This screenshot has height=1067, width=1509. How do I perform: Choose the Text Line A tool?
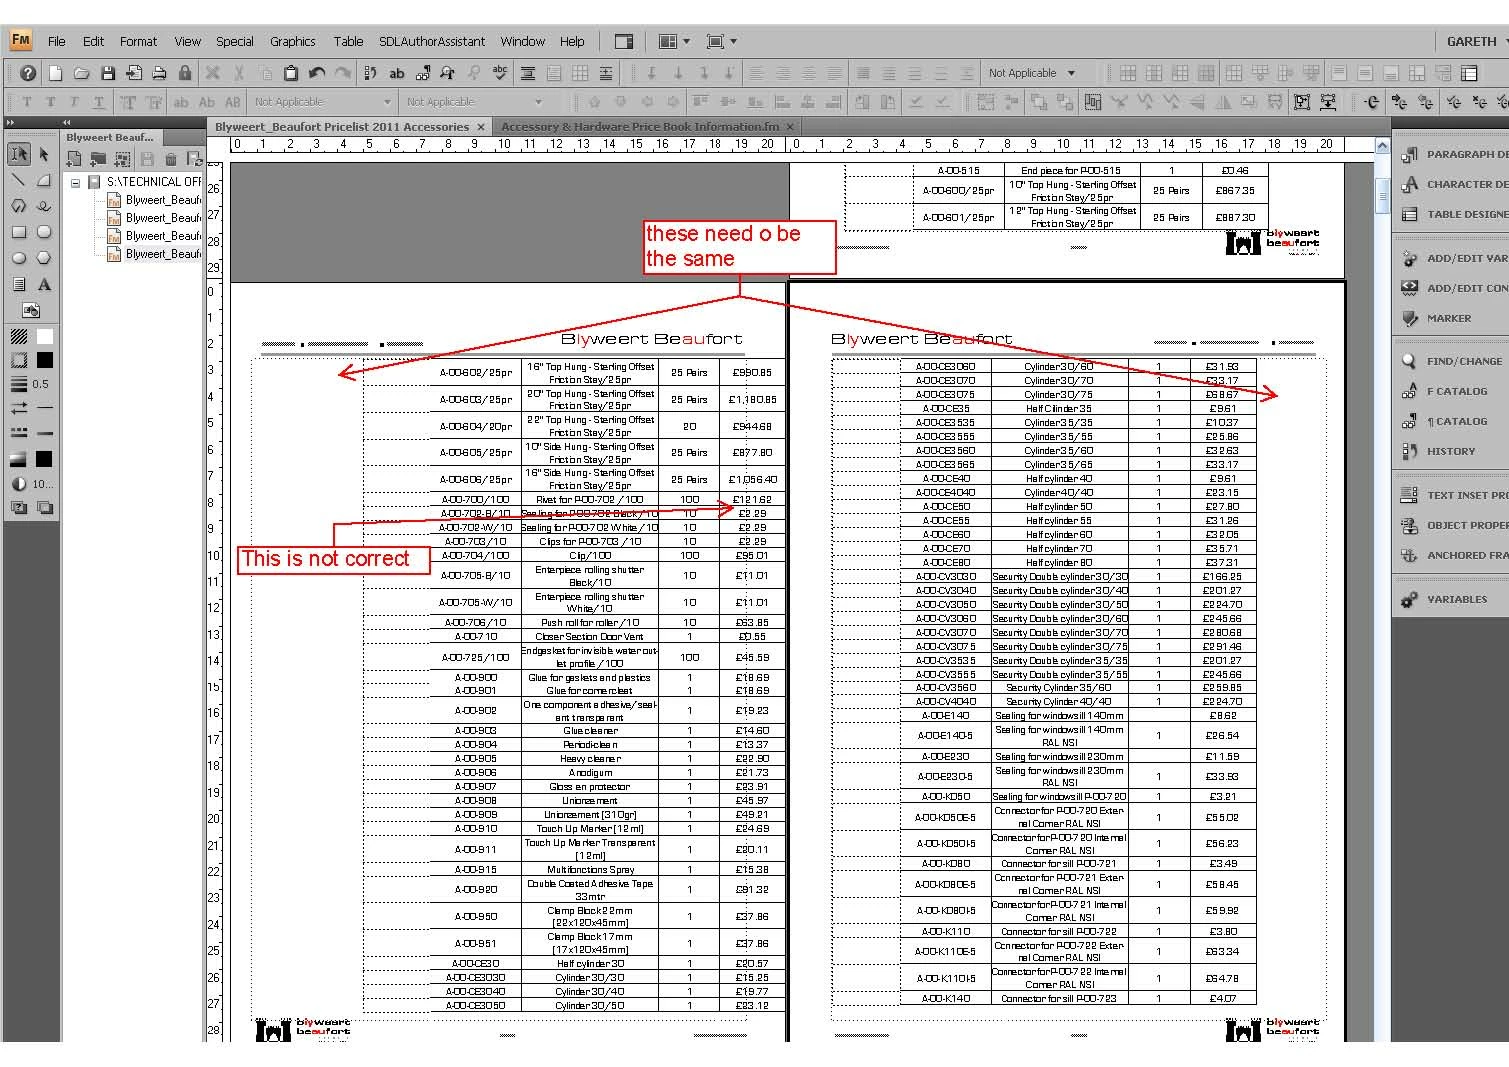click(x=44, y=284)
